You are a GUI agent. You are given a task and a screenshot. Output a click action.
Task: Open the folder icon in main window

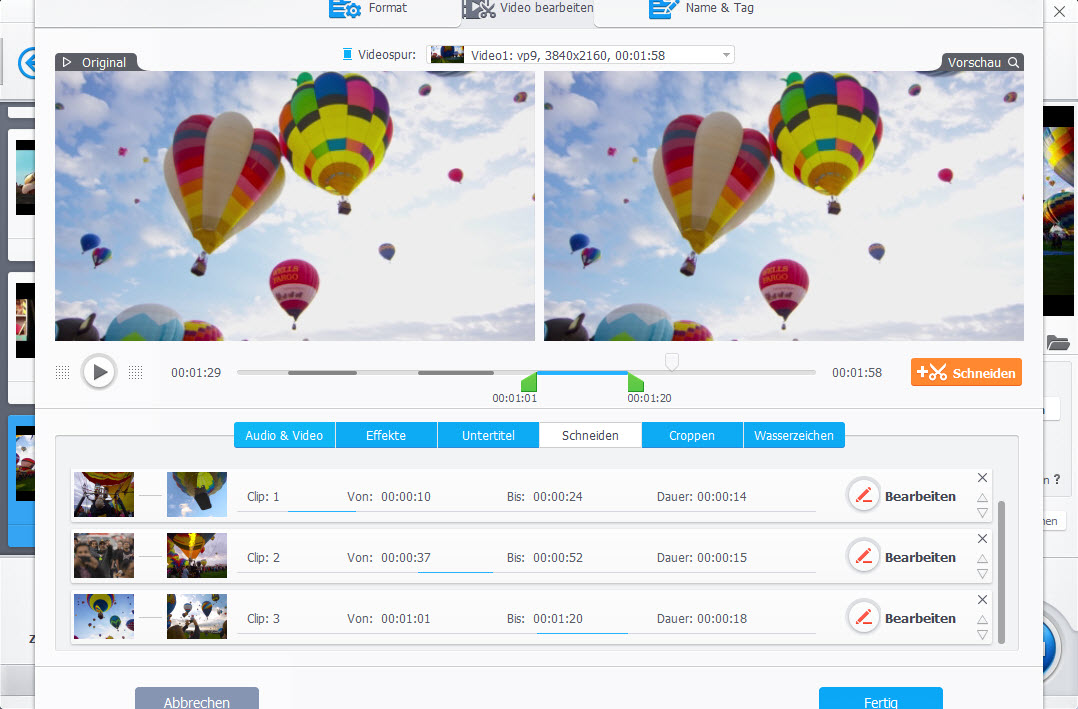click(1058, 342)
